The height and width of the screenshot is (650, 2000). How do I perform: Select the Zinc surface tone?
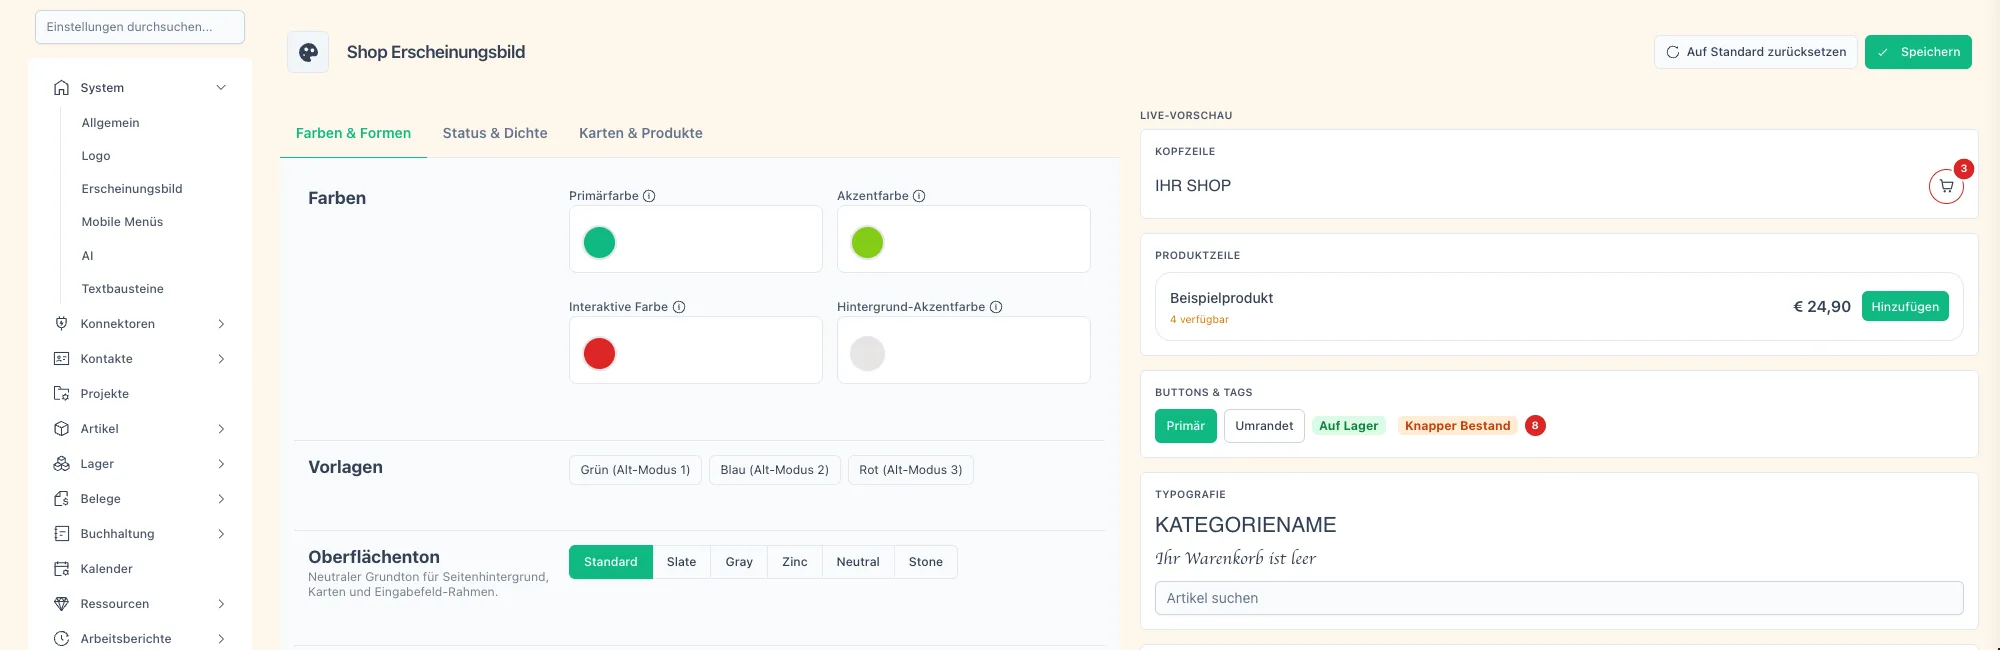(x=795, y=562)
